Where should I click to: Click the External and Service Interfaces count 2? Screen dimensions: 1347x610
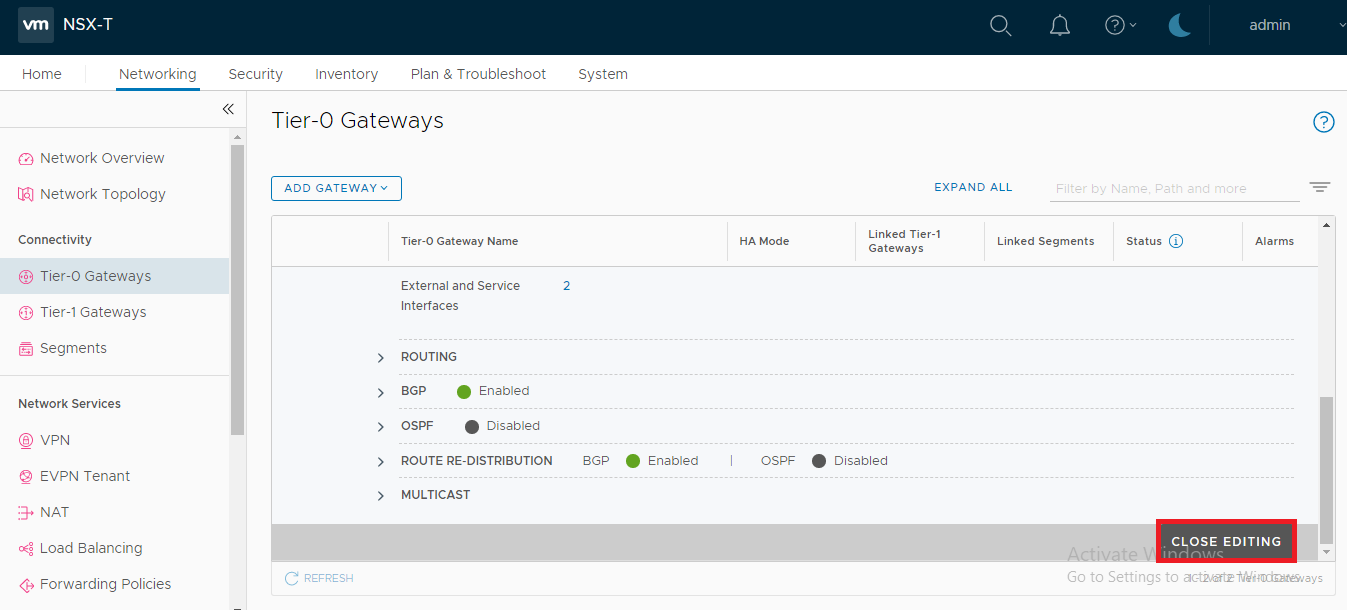point(567,286)
